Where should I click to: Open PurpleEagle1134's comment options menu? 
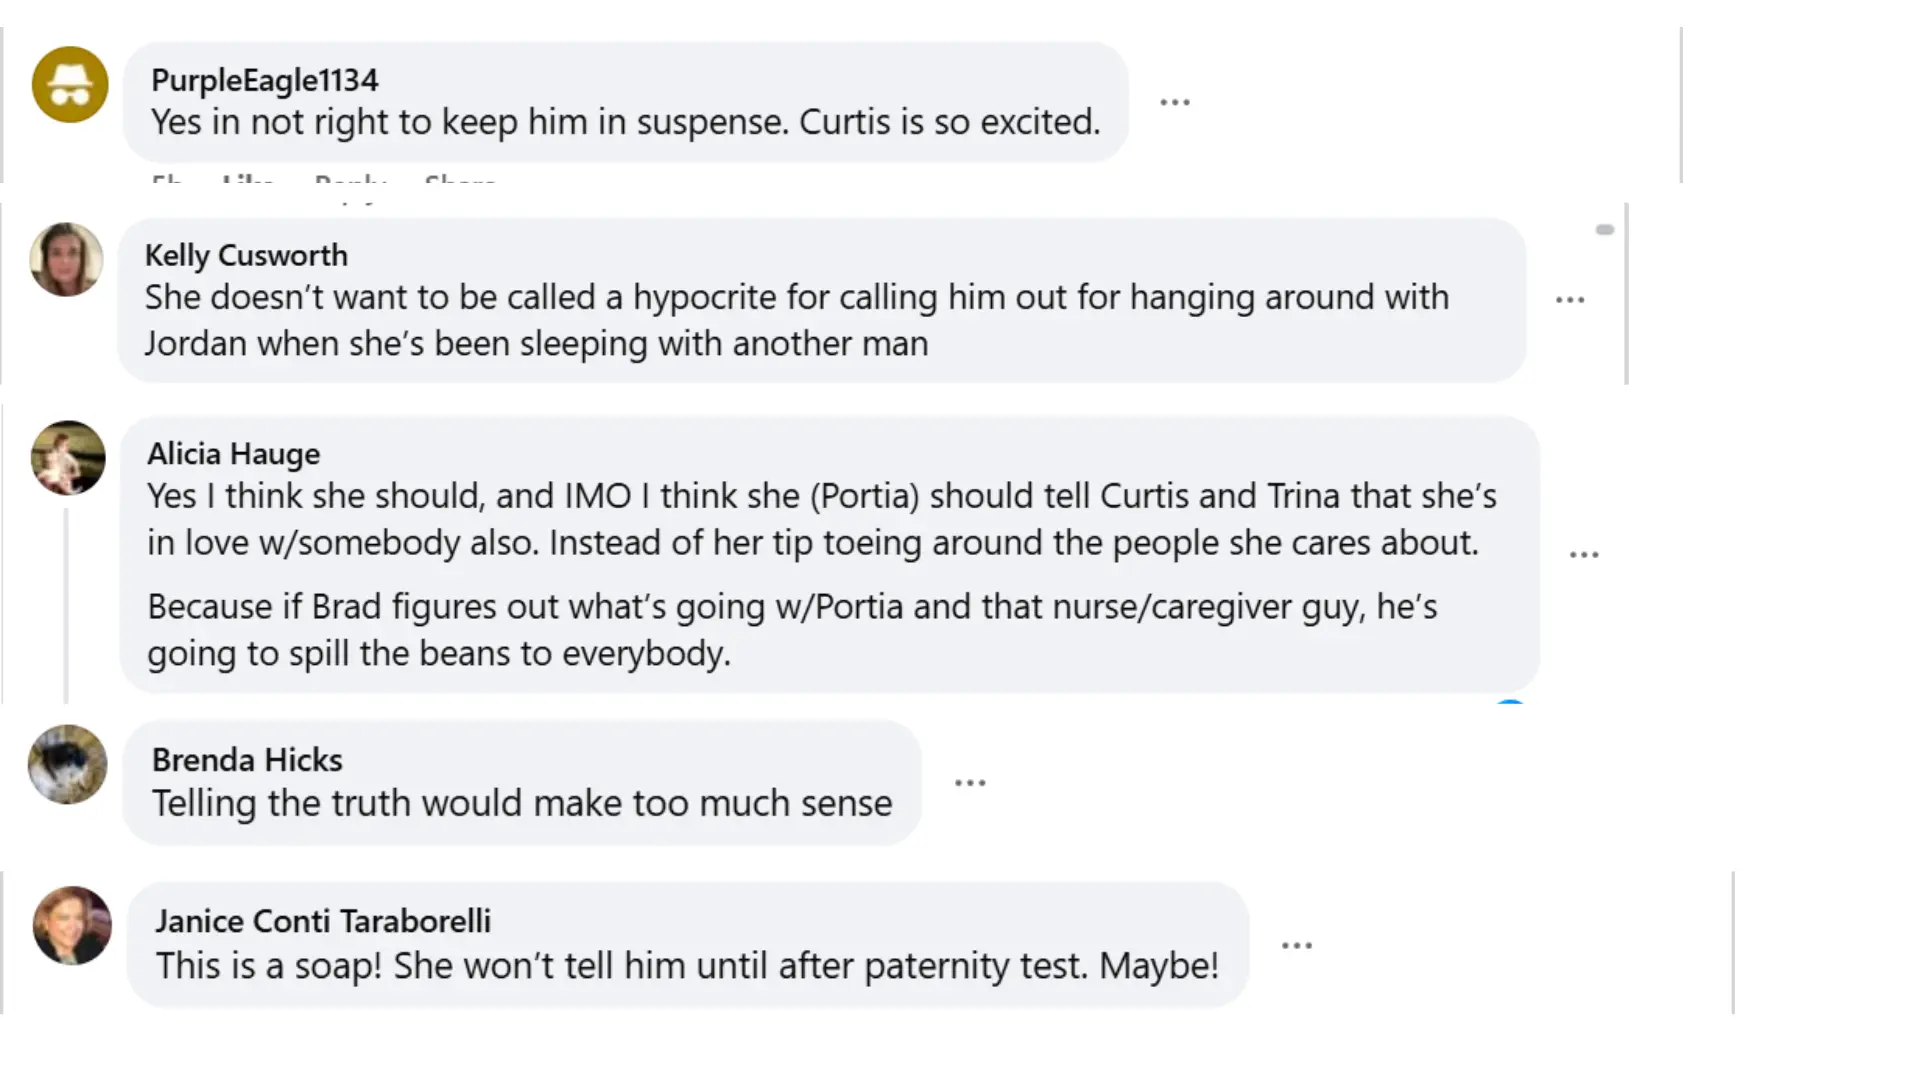tap(1175, 101)
